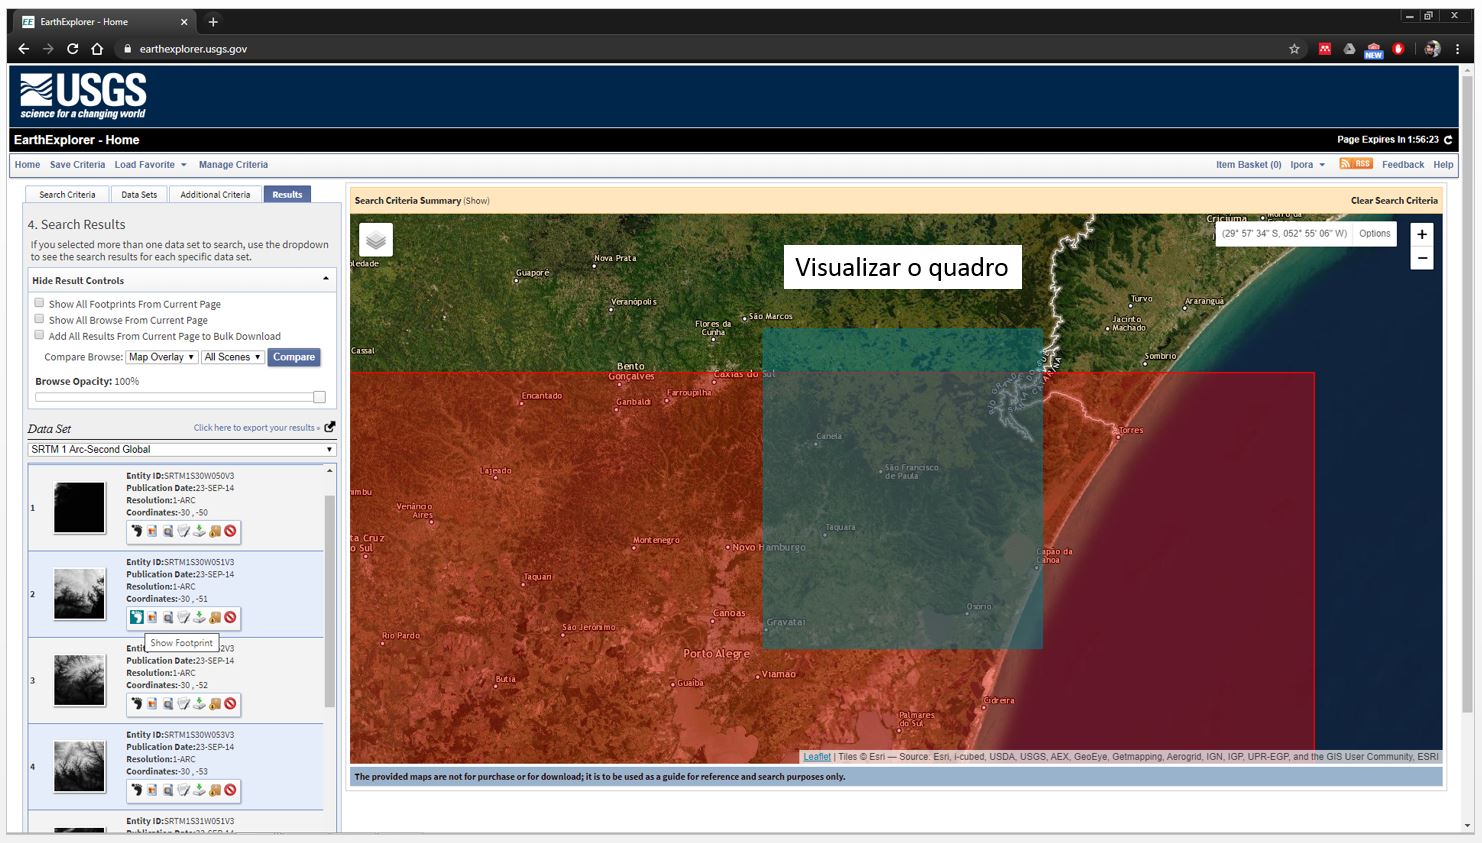Expand the Map Overlay compare dropdown

(161, 357)
